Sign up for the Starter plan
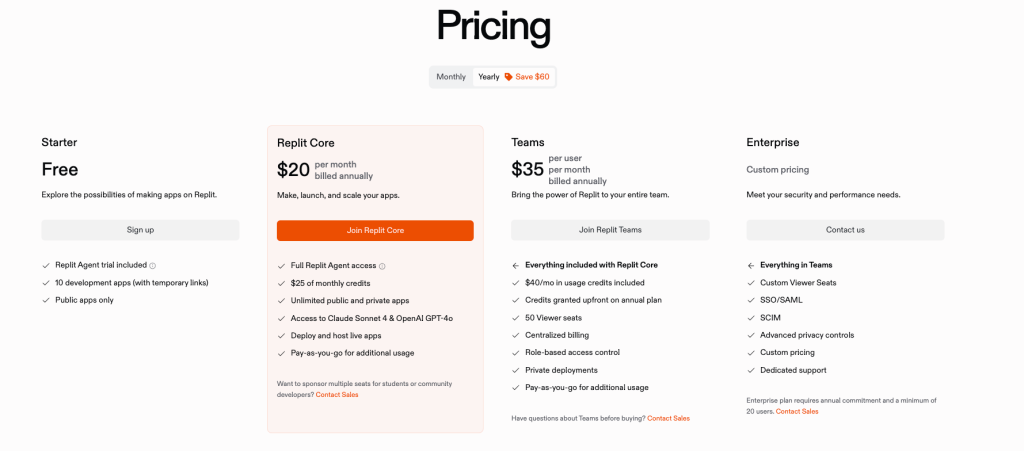This screenshot has height=451, width=1024. click(140, 230)
